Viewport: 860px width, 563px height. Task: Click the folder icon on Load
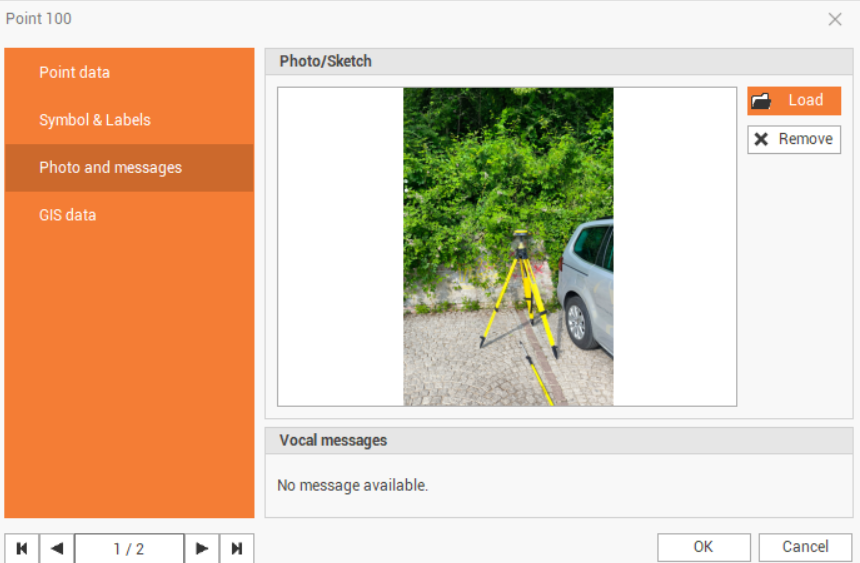tap(762, 101)
